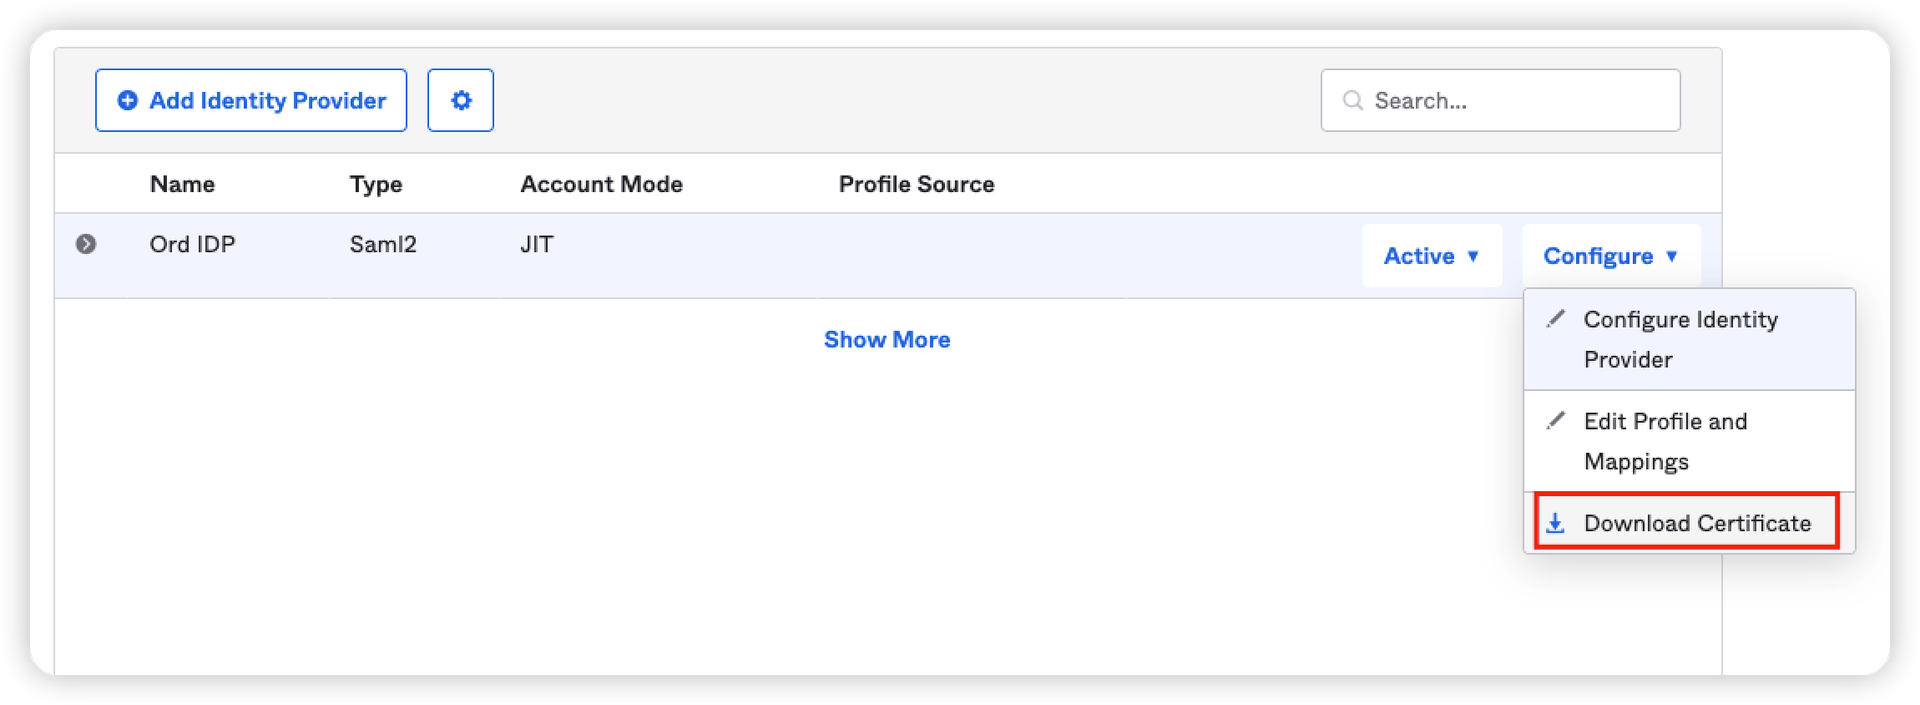Open settings with the gear icon
The height and width of the screenshot is (705, 1920).
(x=460, y=100)
